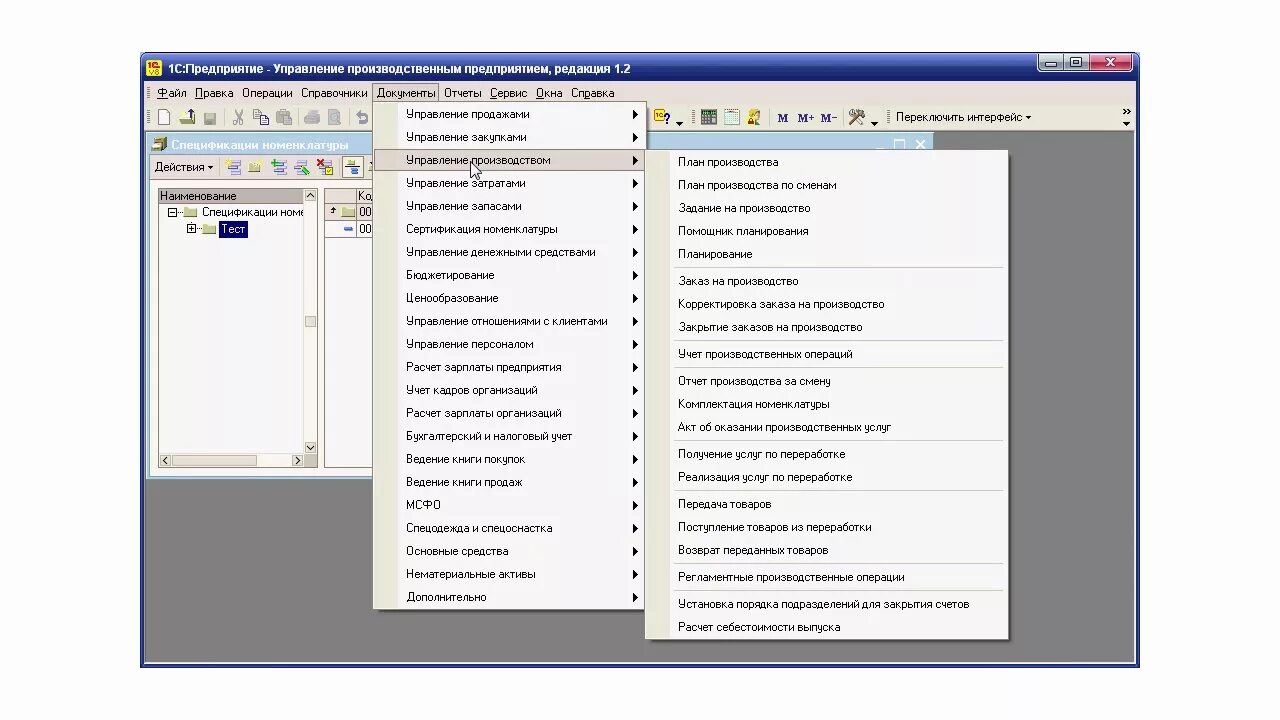Viewport: 1280px width, 720px height.
Task: Open the Окна menu
Action: [x=549, y=93]
